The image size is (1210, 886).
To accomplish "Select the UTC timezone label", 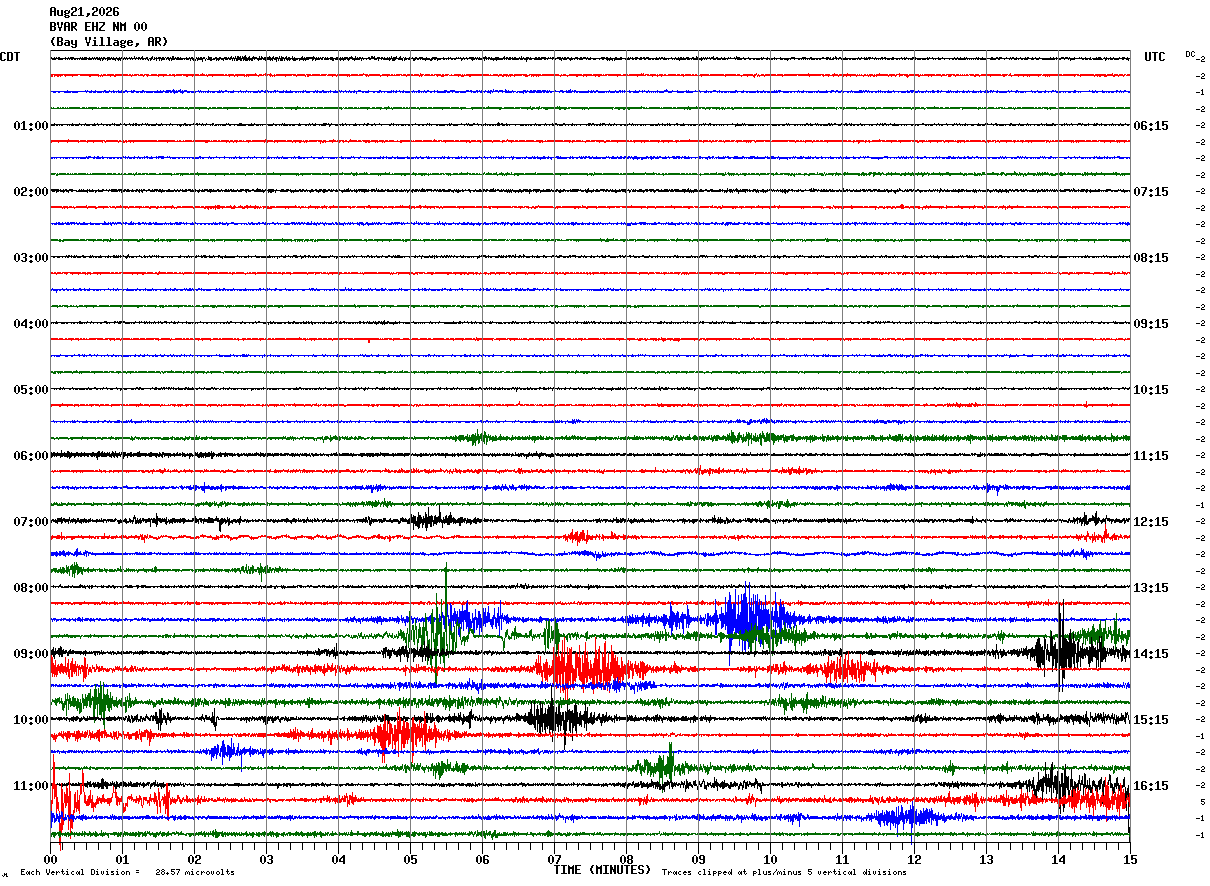I will tap(1155, 57).
